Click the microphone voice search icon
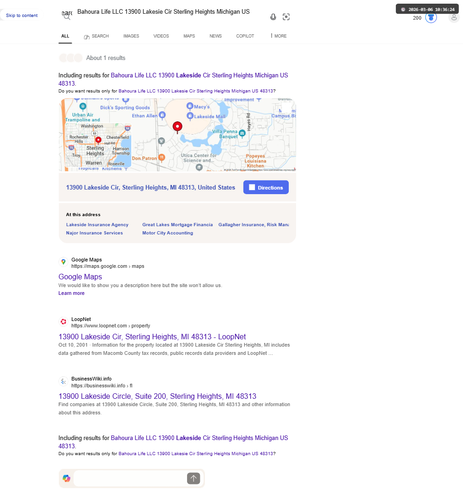This screenshot has height=500, width=463. click(x=273, y=17)
